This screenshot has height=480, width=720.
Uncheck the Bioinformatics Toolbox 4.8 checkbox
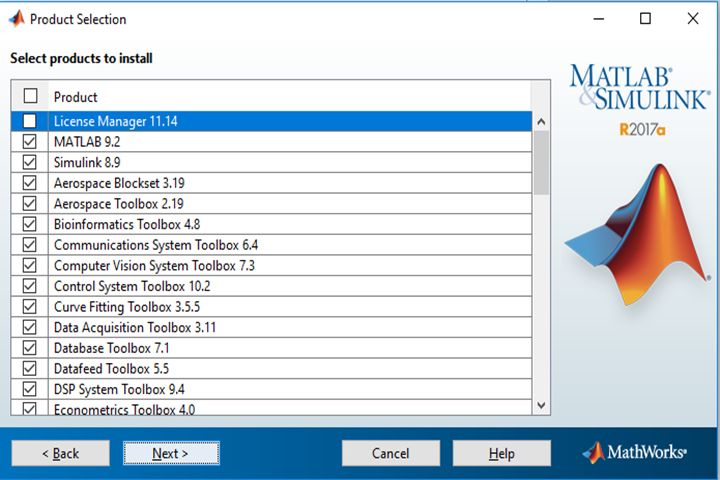pos(29,224)
